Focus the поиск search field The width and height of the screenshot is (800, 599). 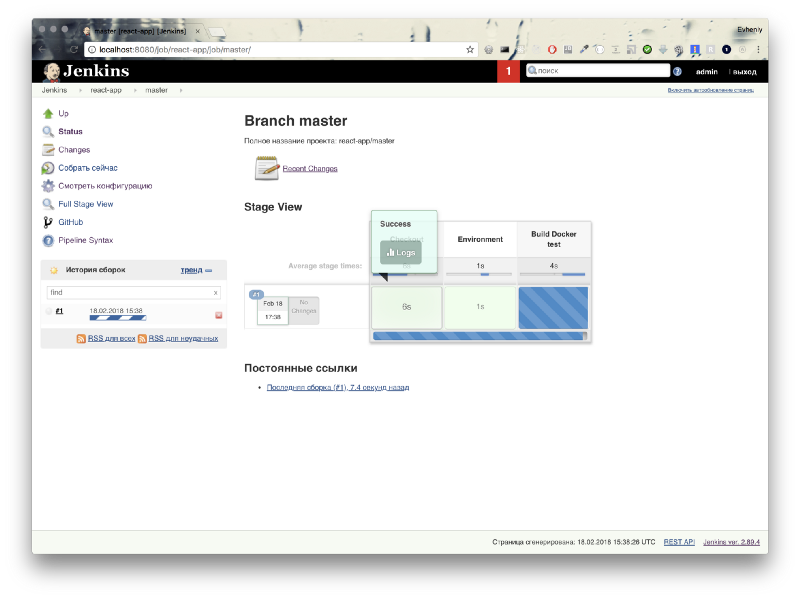(598, 70)
